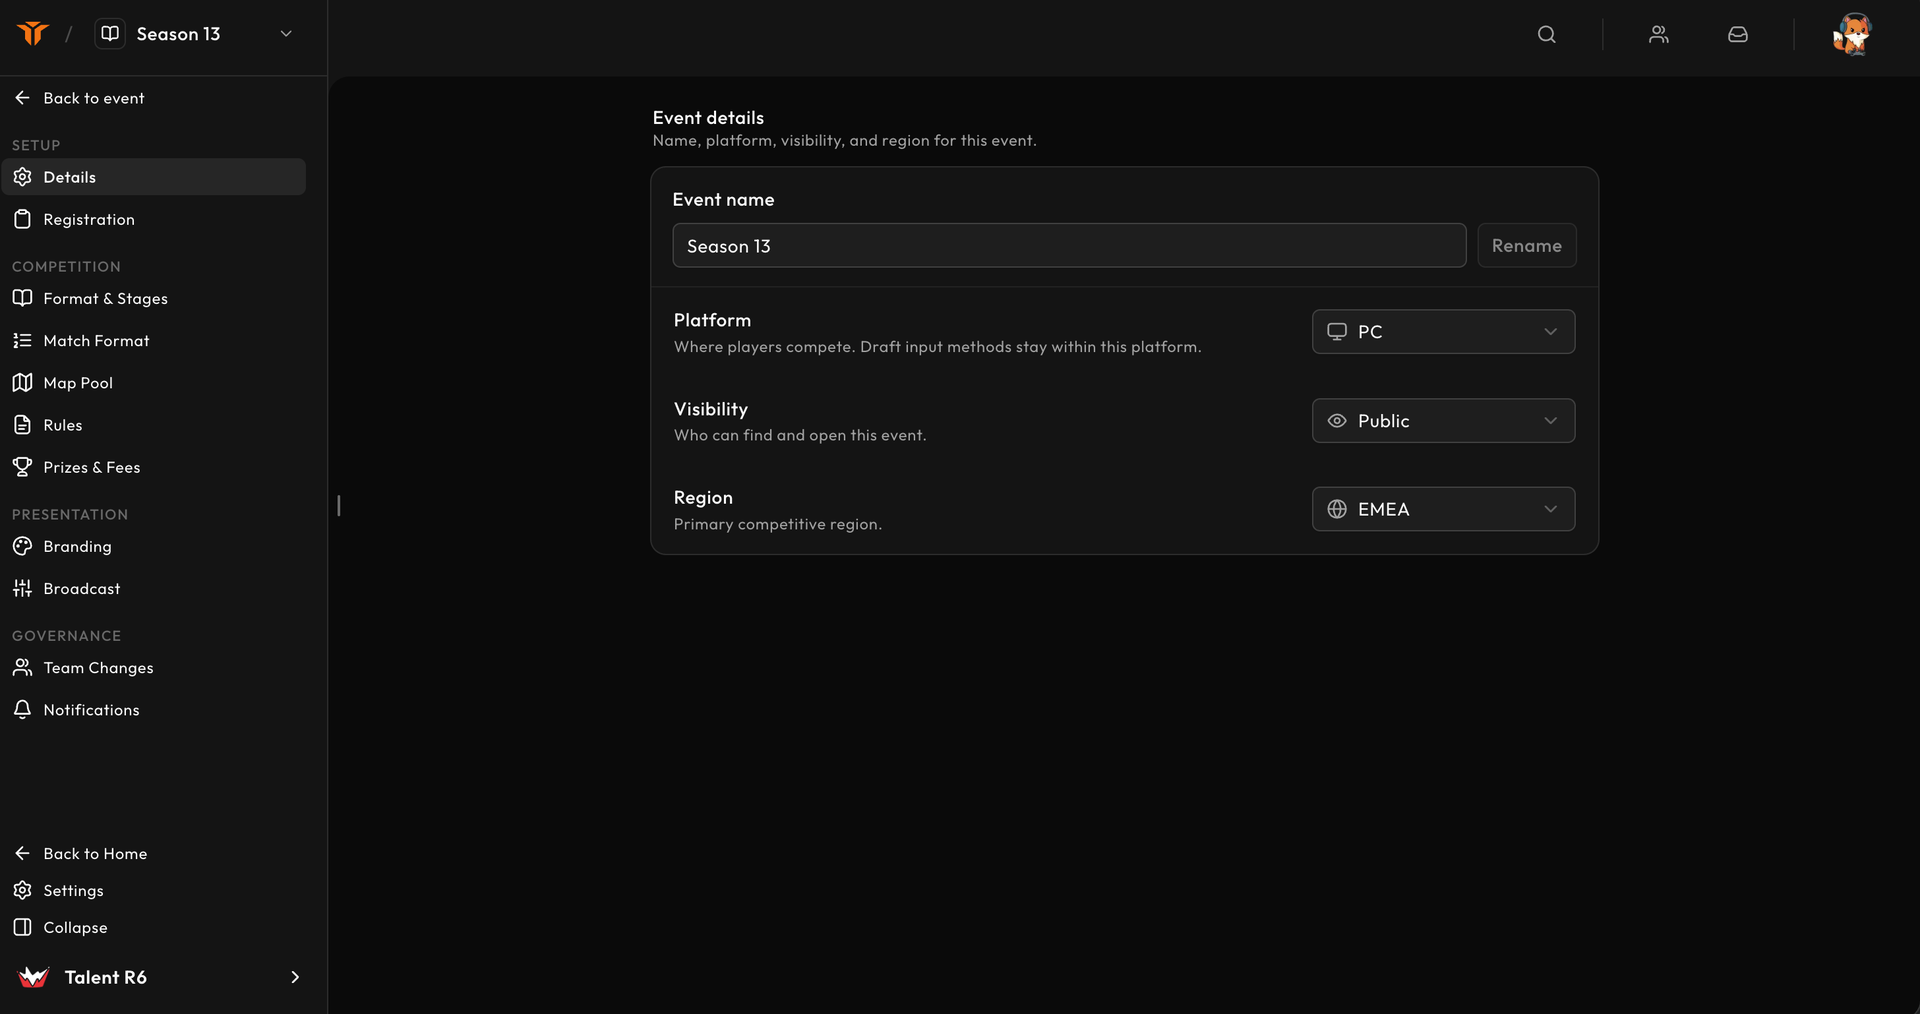Click the Map Pool map icon
The height and width of the screenshot is (1014, 1920).
22,383
